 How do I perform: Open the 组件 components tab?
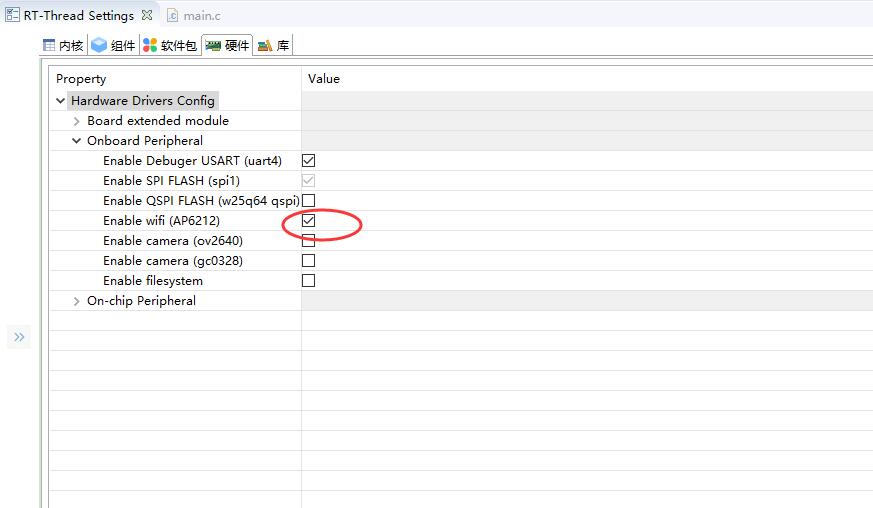[114, 45]
